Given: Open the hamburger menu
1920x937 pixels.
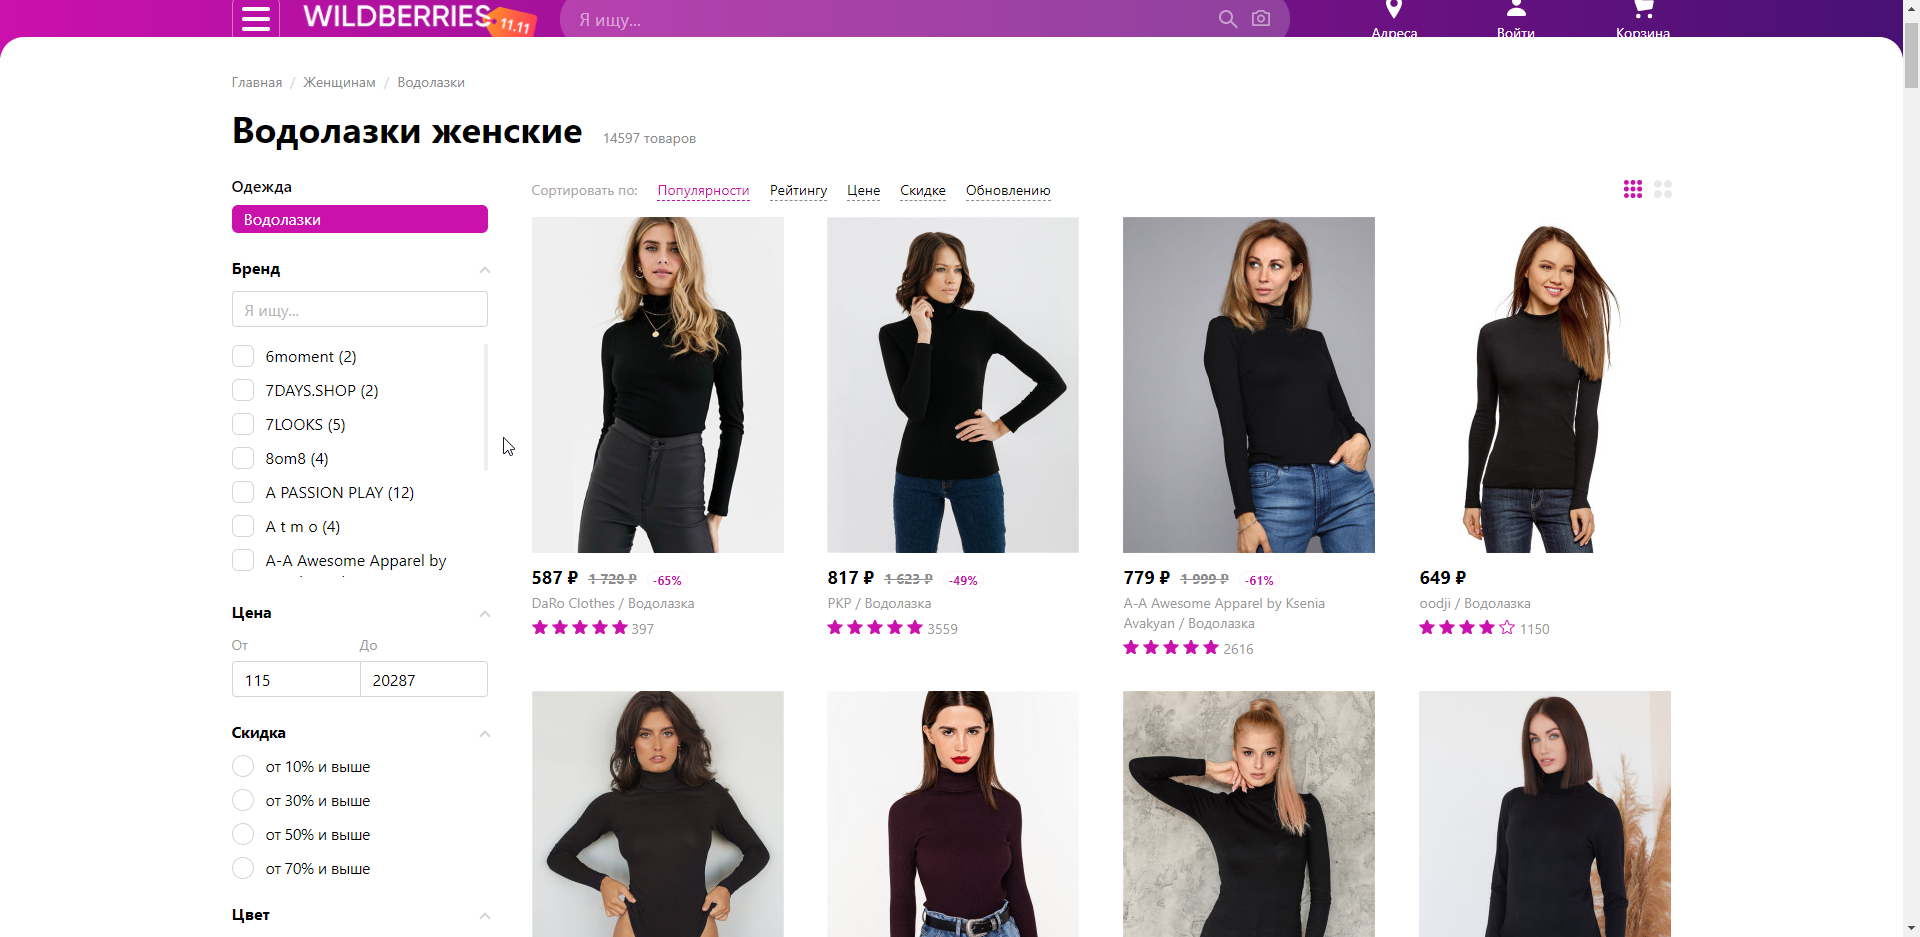Looking at the screenshot, I should coord(256,19).
